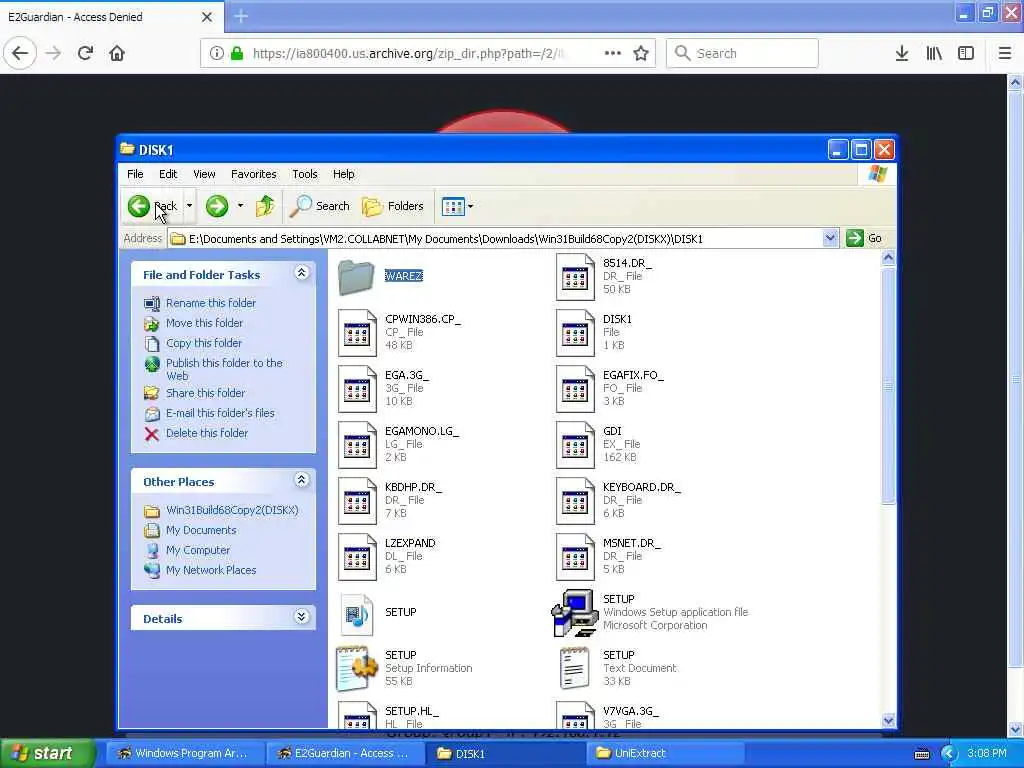Click the Firefox Search box
1024x768 pixels.
(742, 53)
